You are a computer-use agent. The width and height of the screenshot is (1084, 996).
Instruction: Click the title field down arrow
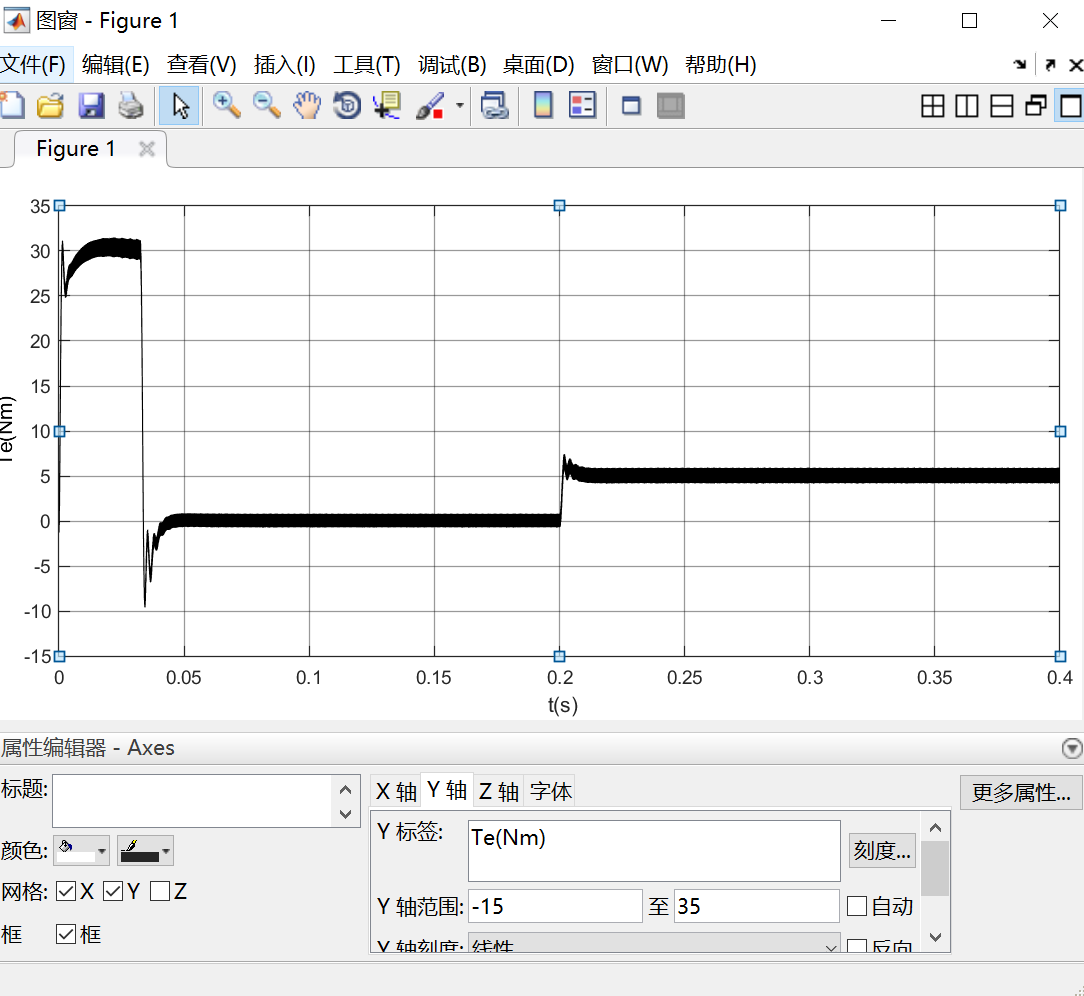[x=346, y=814]
